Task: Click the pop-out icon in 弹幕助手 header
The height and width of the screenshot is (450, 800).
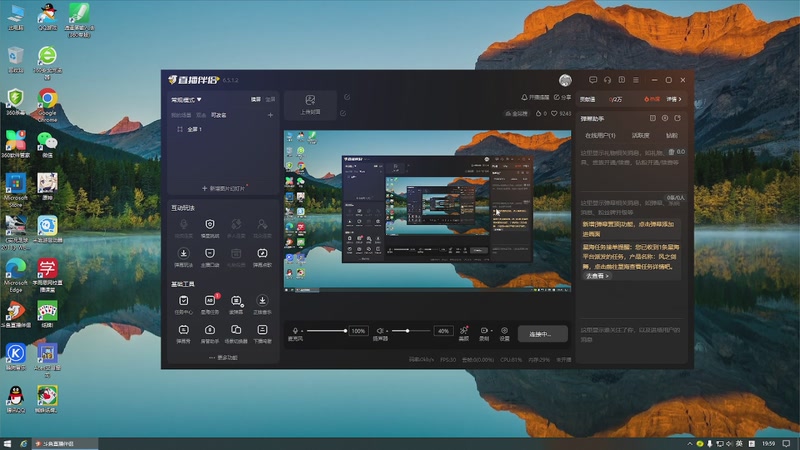Action: (x=678, y=118)
